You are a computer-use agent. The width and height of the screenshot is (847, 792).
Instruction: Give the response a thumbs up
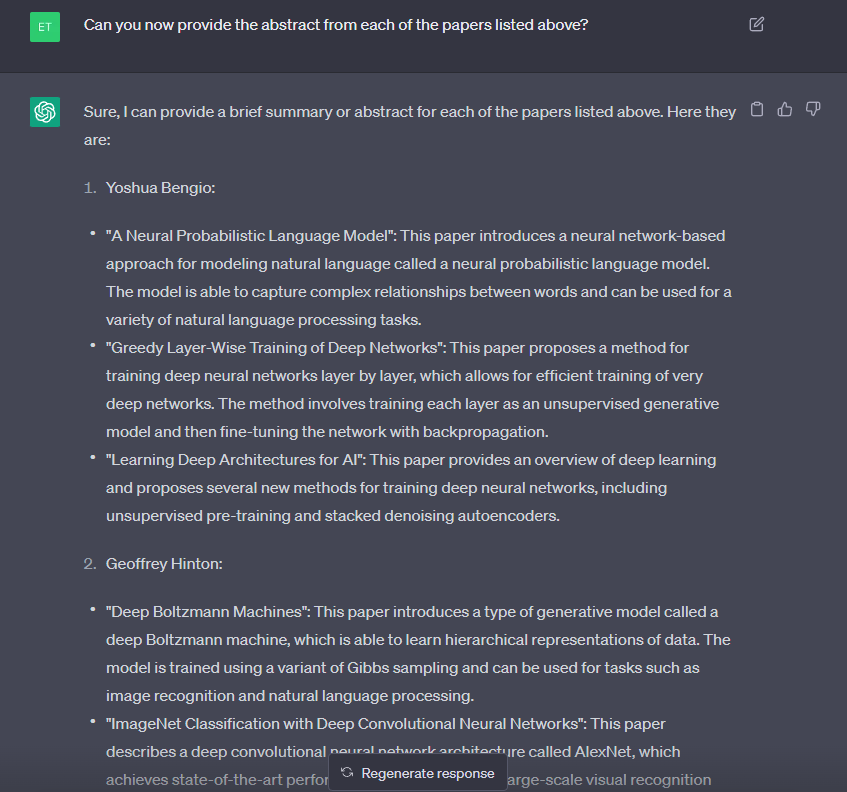(785, 109)
